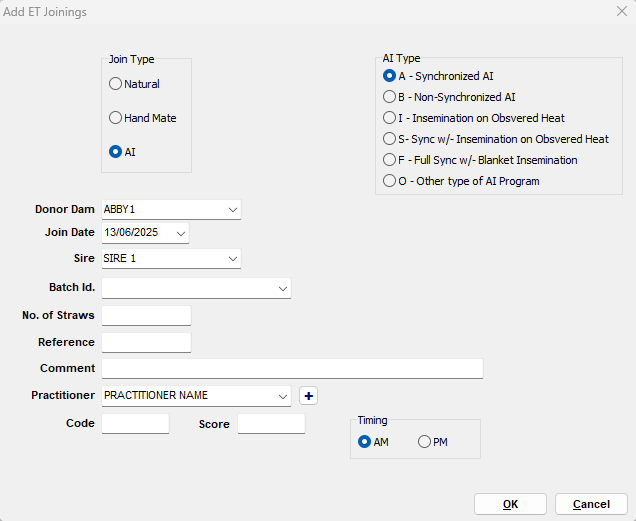636x521 pixels.
Task: Open the Join Date picker dropdown
Action: [x=181, y=233]
